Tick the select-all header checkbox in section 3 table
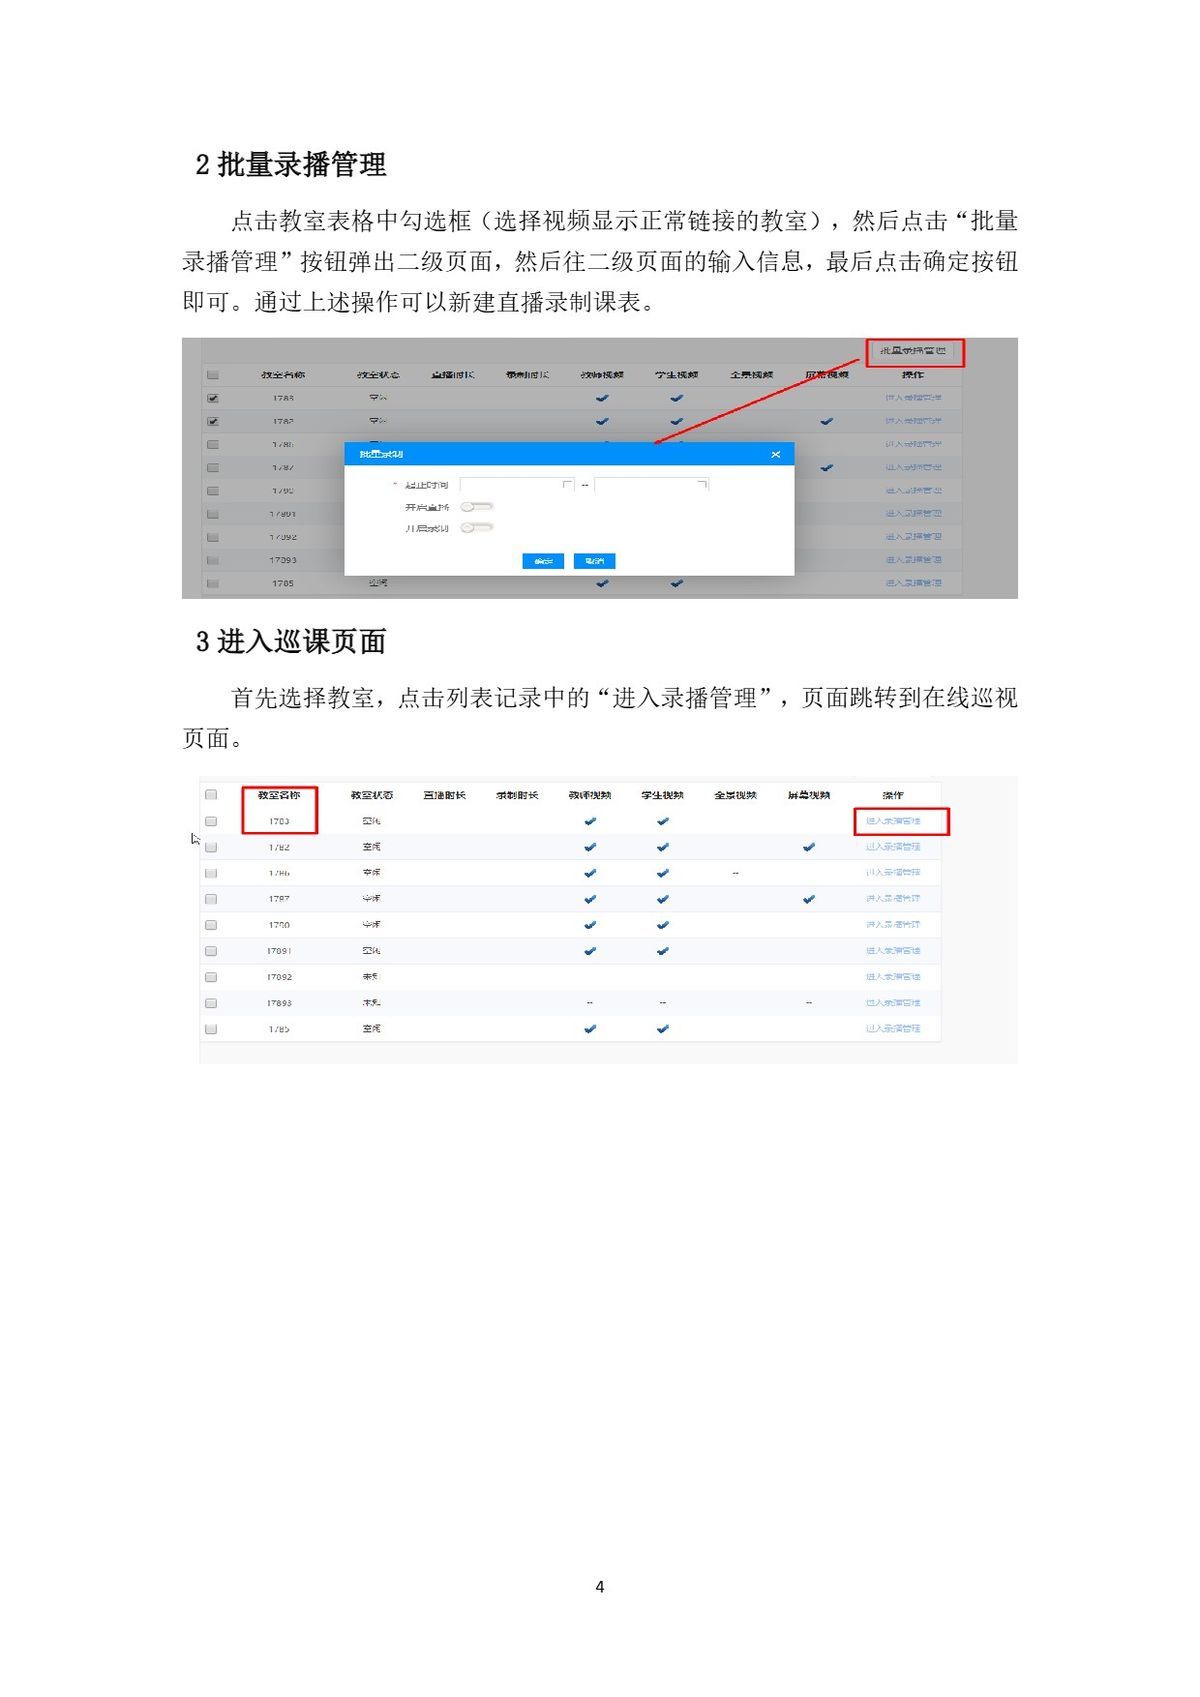Viewport: 1200px width, 1697px height. (211, 795)
